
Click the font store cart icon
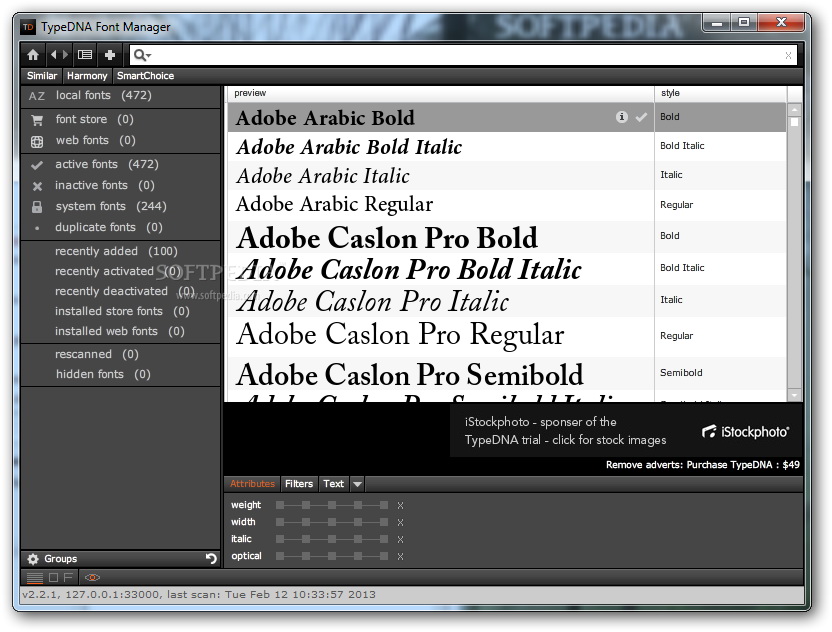coord(37,120)
